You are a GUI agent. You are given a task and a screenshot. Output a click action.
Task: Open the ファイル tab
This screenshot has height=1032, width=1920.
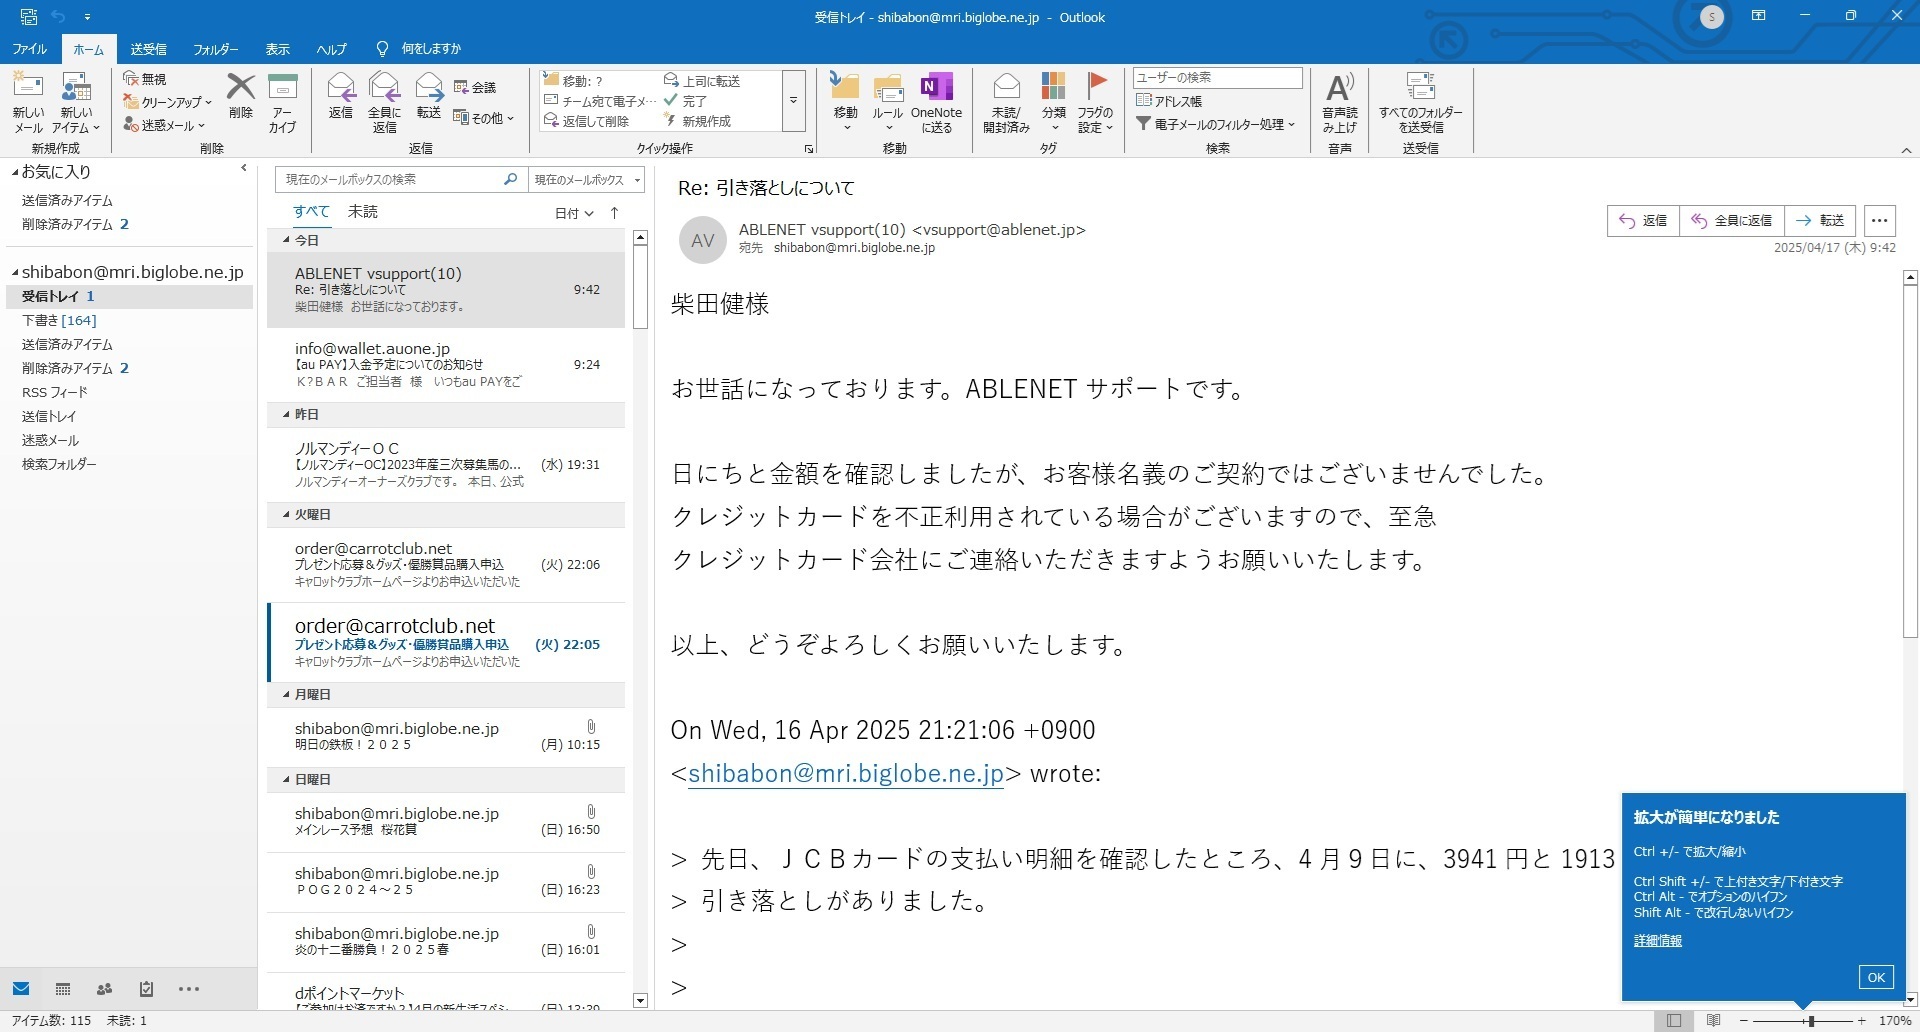pyautogui.click(x=29, y=49)
